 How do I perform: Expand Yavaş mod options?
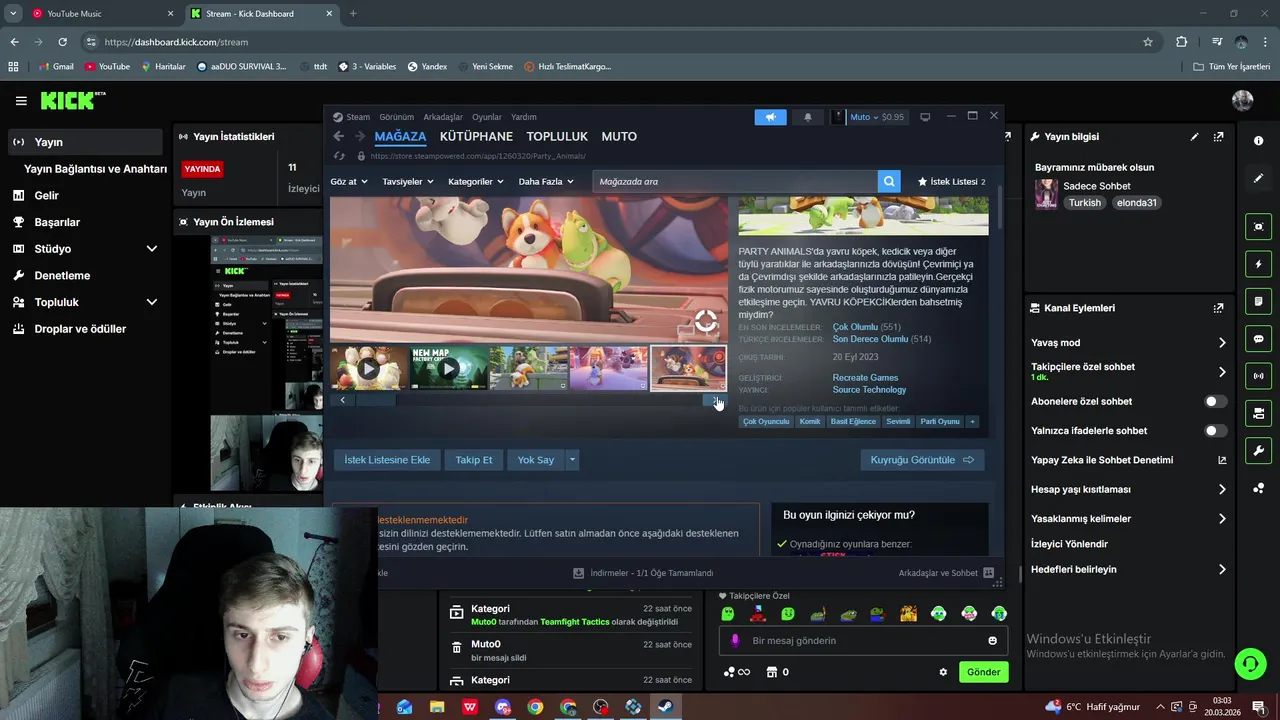click(x=1222, y=343)
